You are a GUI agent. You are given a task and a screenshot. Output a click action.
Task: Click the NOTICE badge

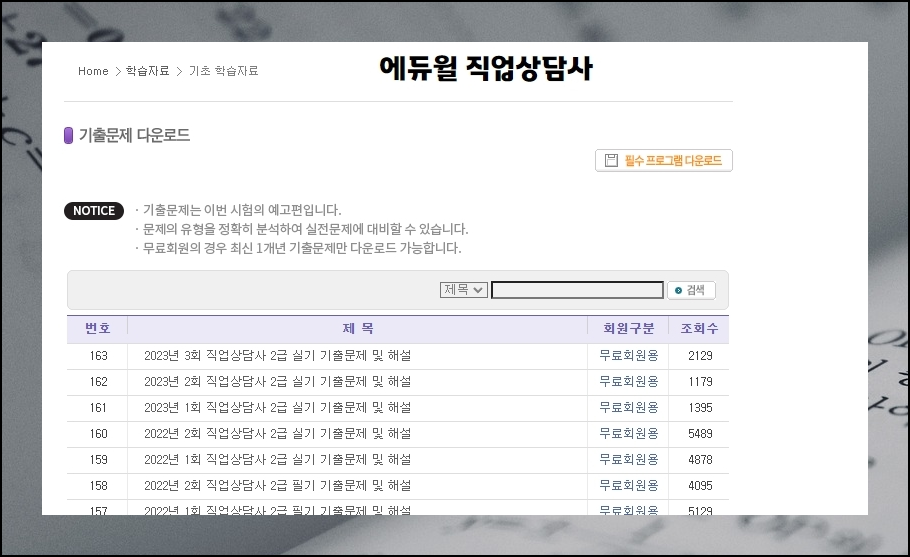[x=94, y=211]
